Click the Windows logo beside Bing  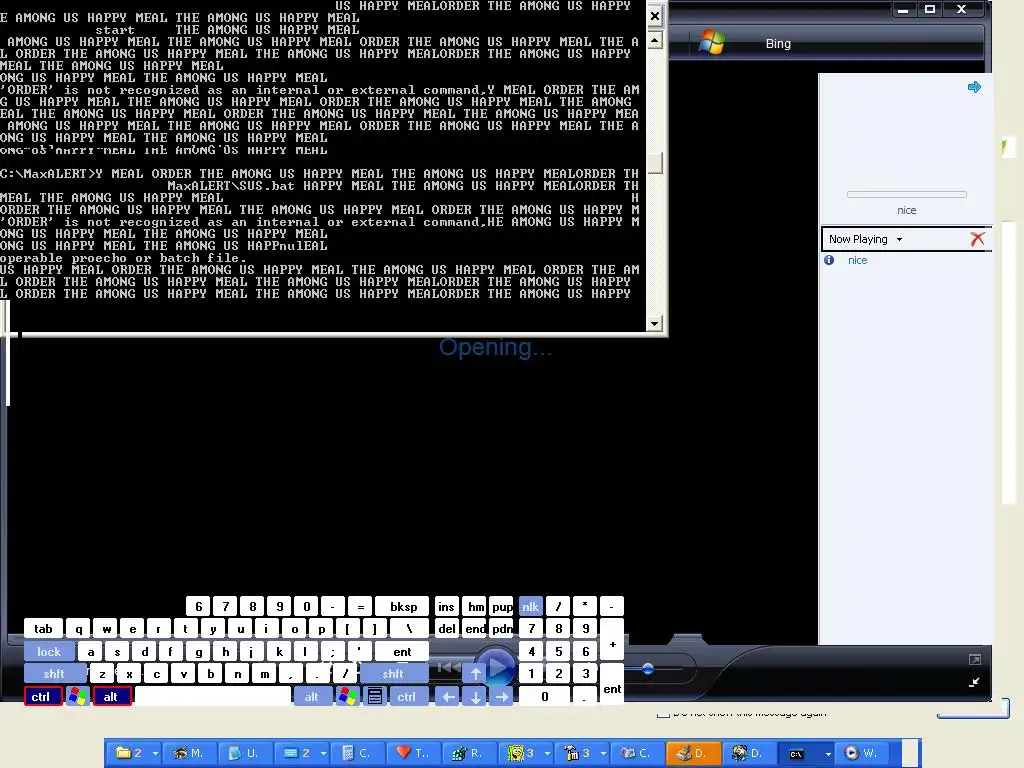point(712,43)
